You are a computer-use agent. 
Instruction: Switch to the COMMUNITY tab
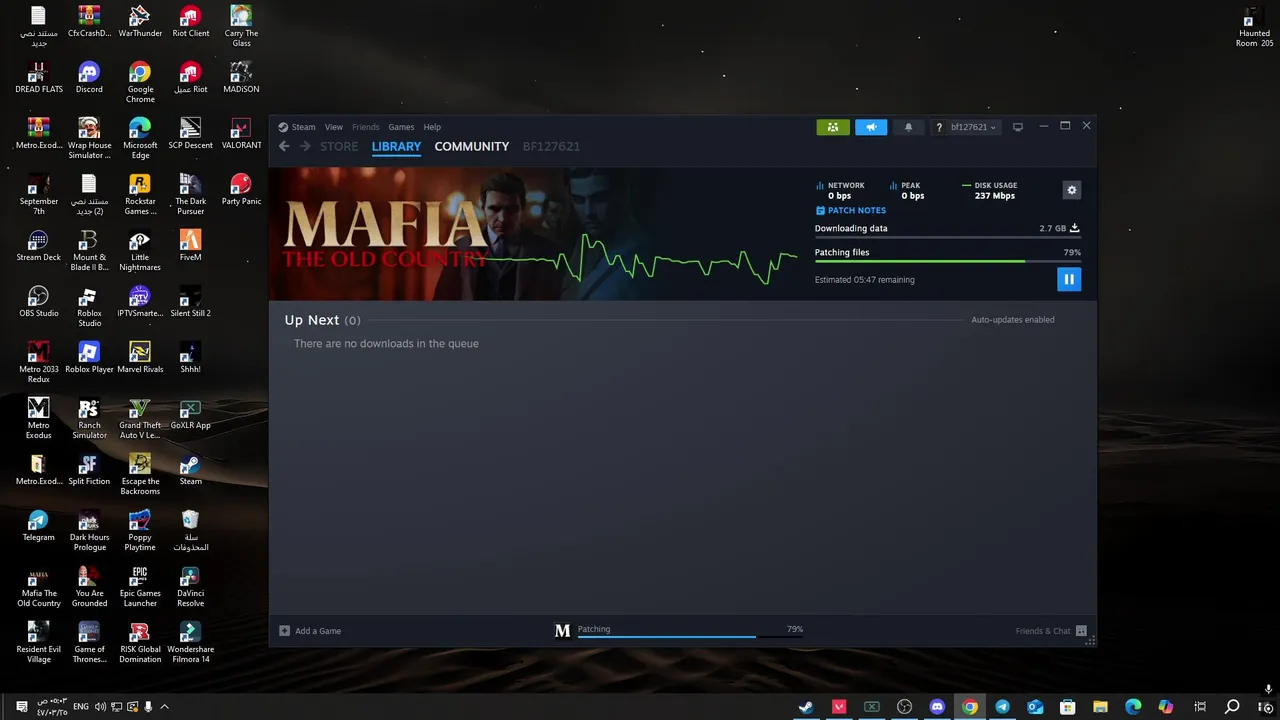pos(472,146)
